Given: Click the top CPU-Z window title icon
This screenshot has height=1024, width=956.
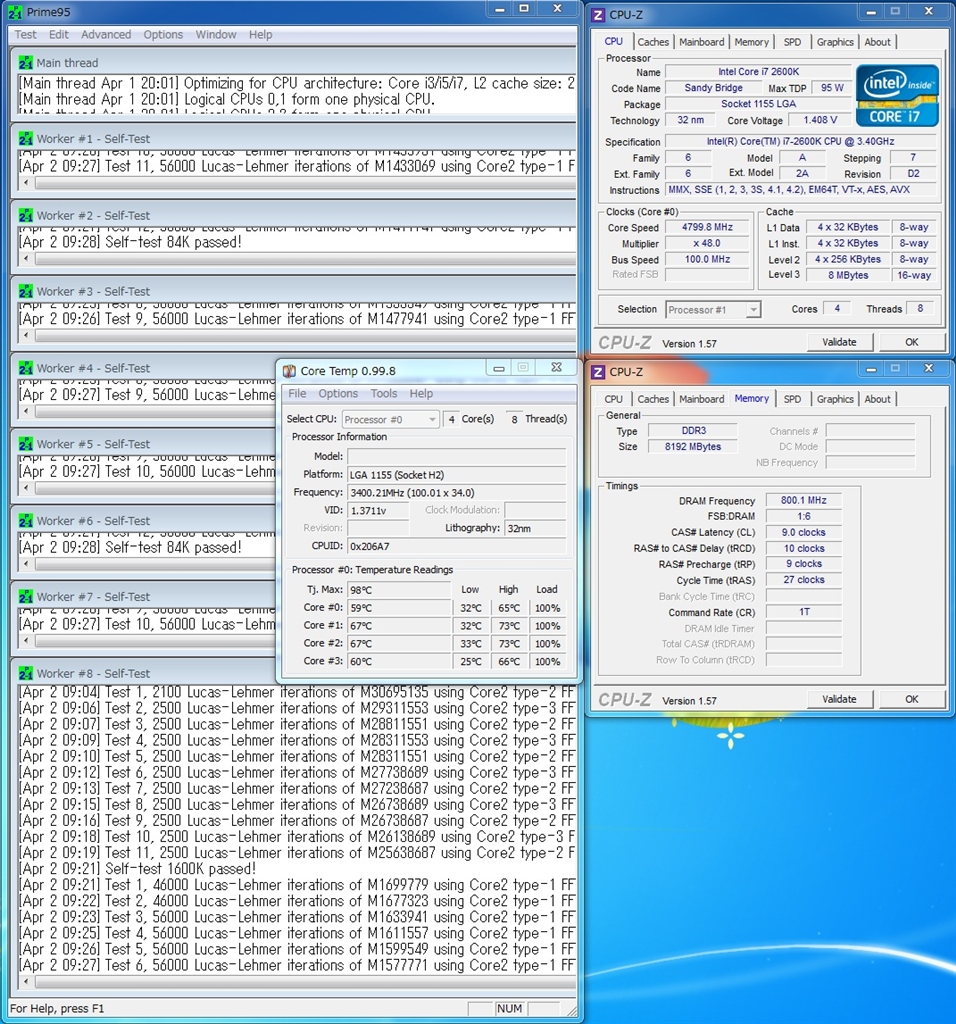Looking at the screenshot, I should 598,14.
